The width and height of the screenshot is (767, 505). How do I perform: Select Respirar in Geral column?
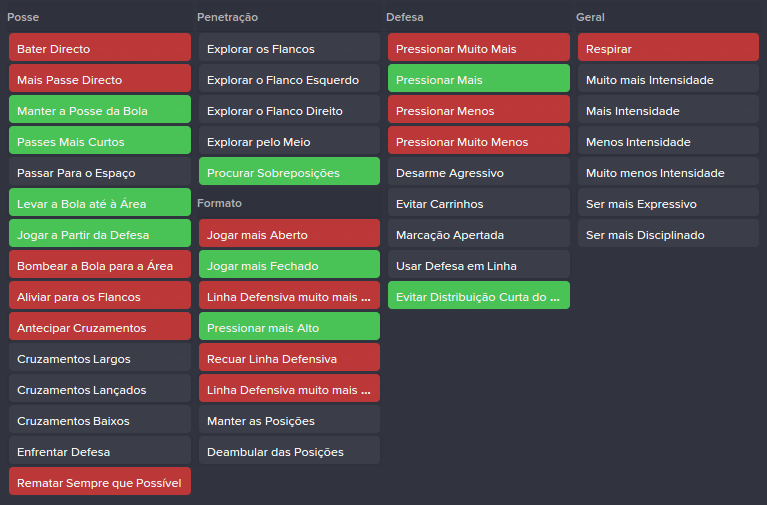point(668,47)
